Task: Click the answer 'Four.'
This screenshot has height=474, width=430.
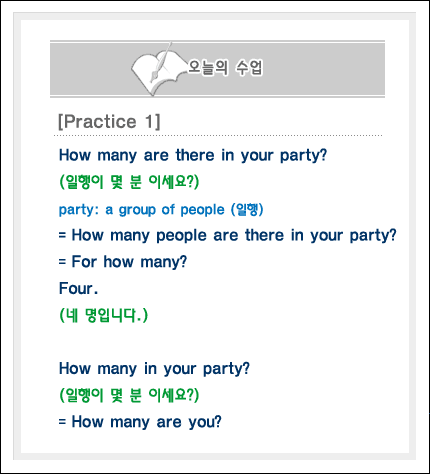Action: point(78,288)
